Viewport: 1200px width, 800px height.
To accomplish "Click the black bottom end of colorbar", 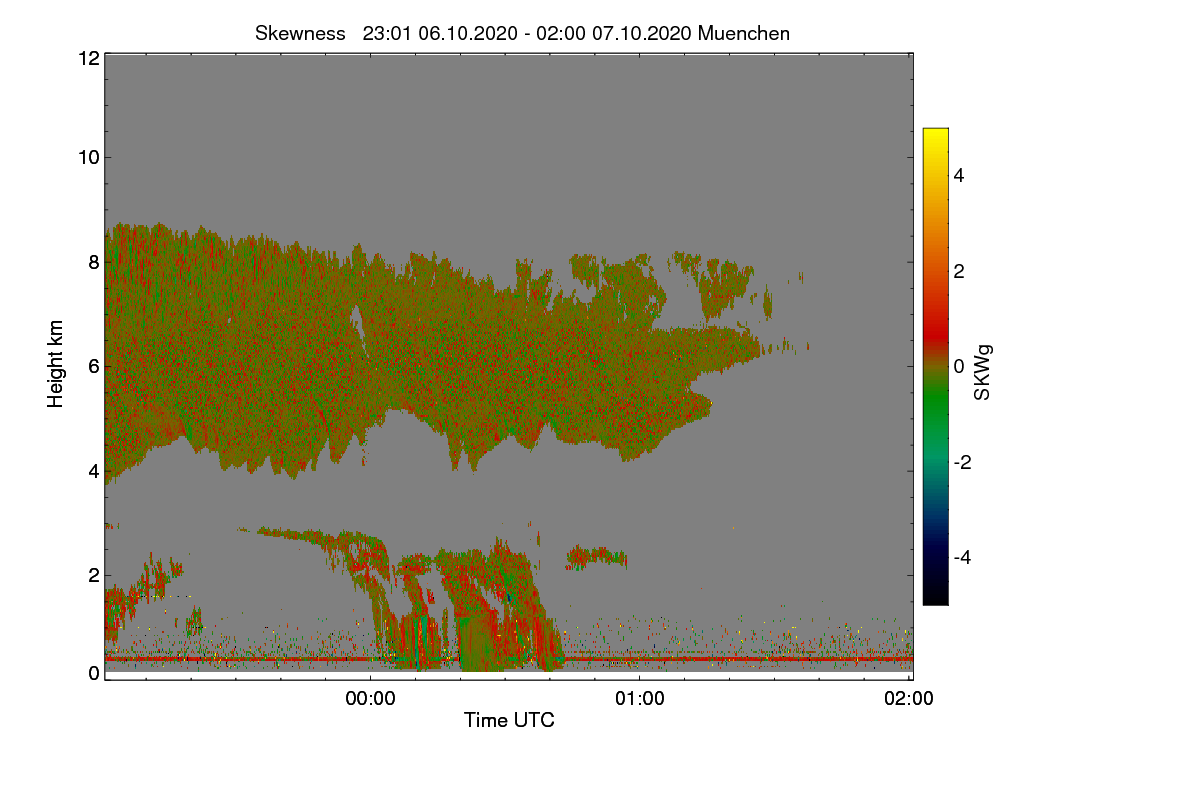I will [935, 598].
